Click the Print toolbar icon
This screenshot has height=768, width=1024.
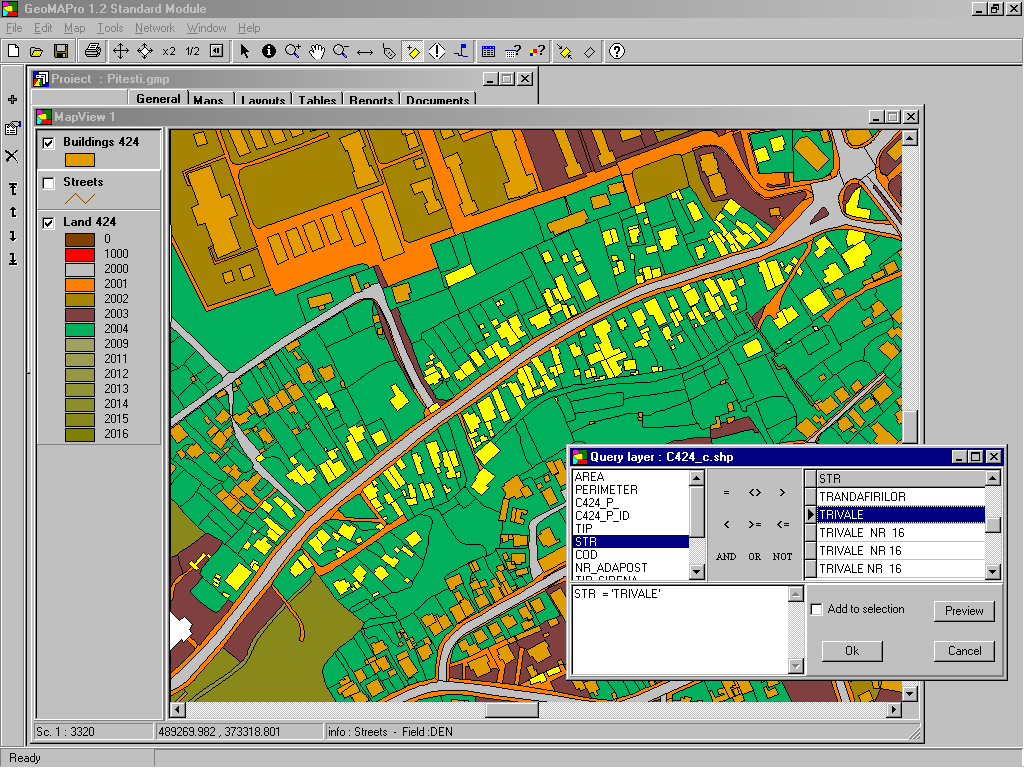pos(93,51)
